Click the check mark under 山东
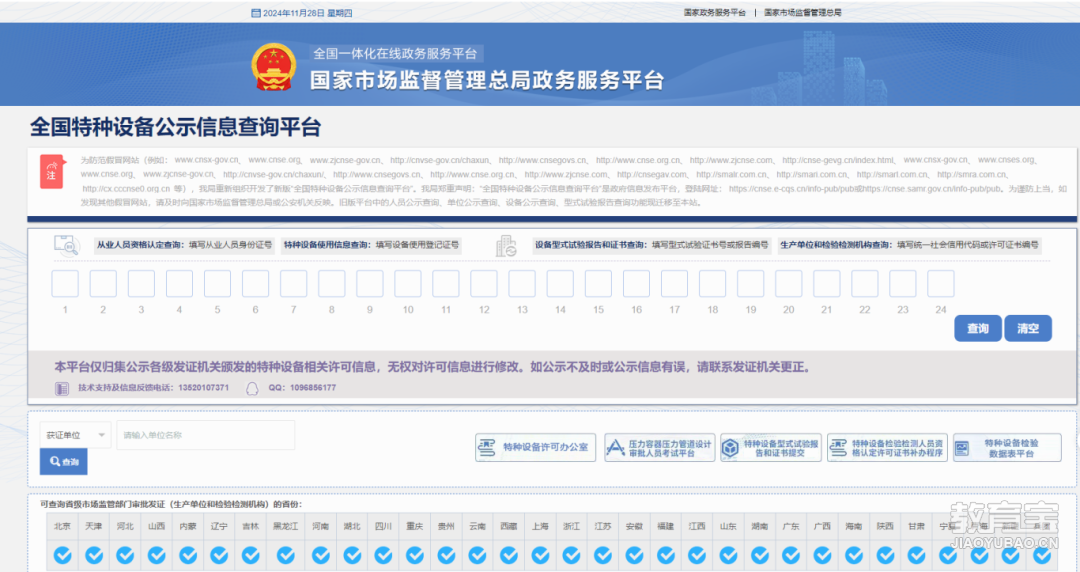This screenshot has height=572, width=1080. 728,555
